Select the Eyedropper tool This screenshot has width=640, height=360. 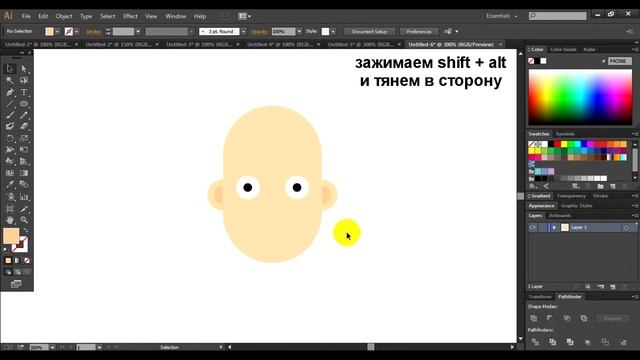click(10, 184)
